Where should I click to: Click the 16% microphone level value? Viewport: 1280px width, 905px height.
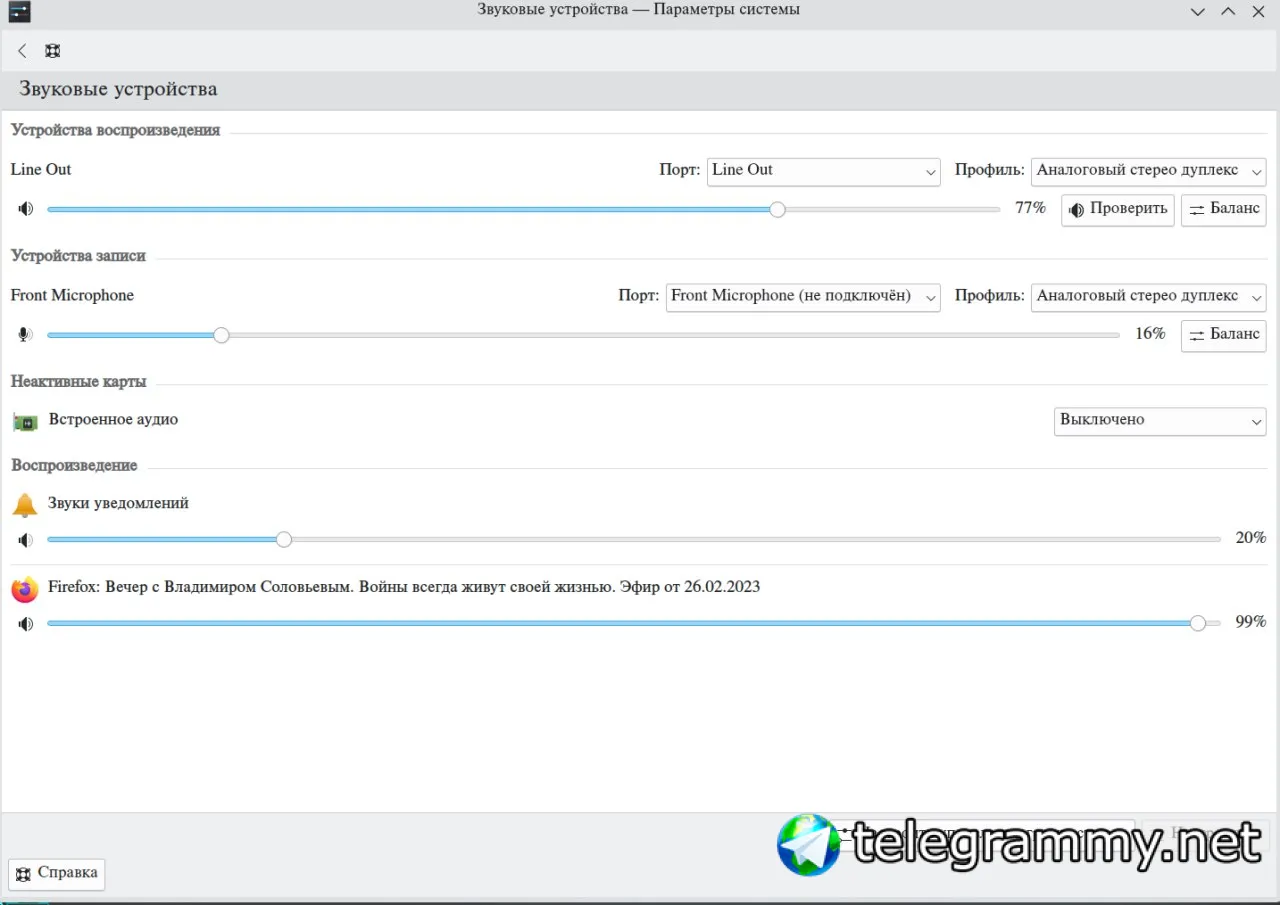pyautogui.click(x=1150, y=334)
